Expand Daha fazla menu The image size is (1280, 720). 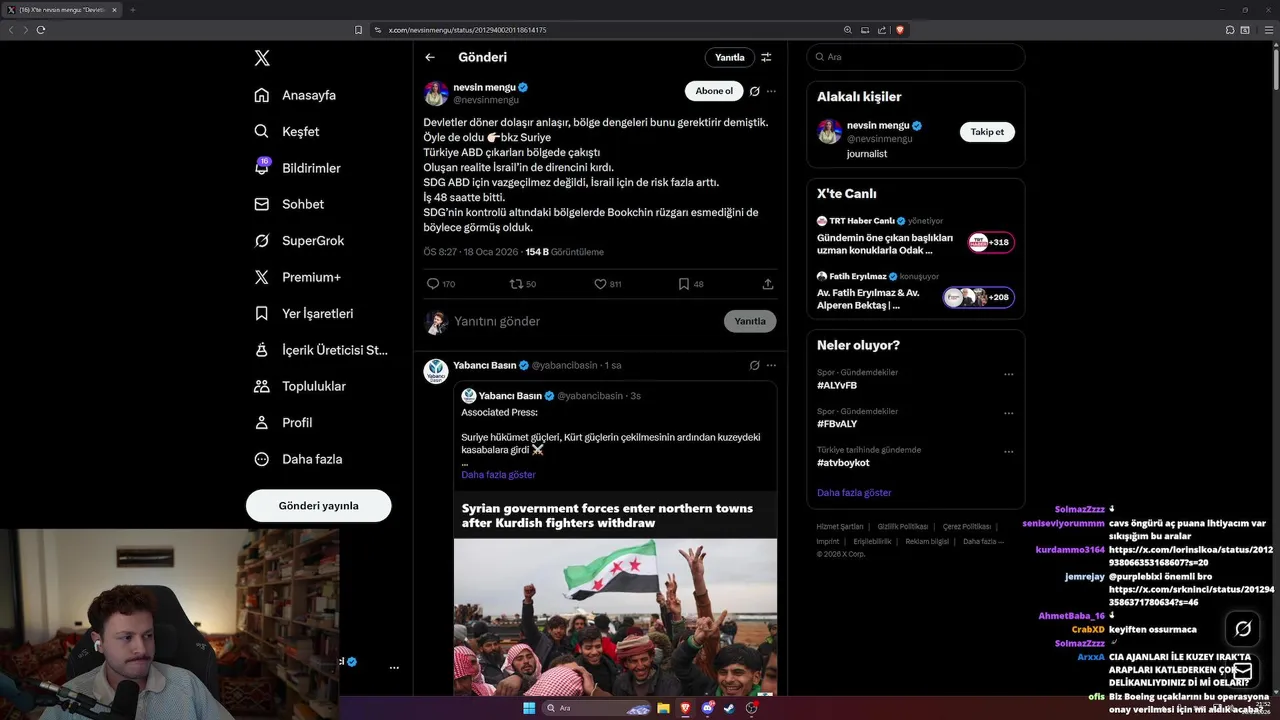point(298,459)
